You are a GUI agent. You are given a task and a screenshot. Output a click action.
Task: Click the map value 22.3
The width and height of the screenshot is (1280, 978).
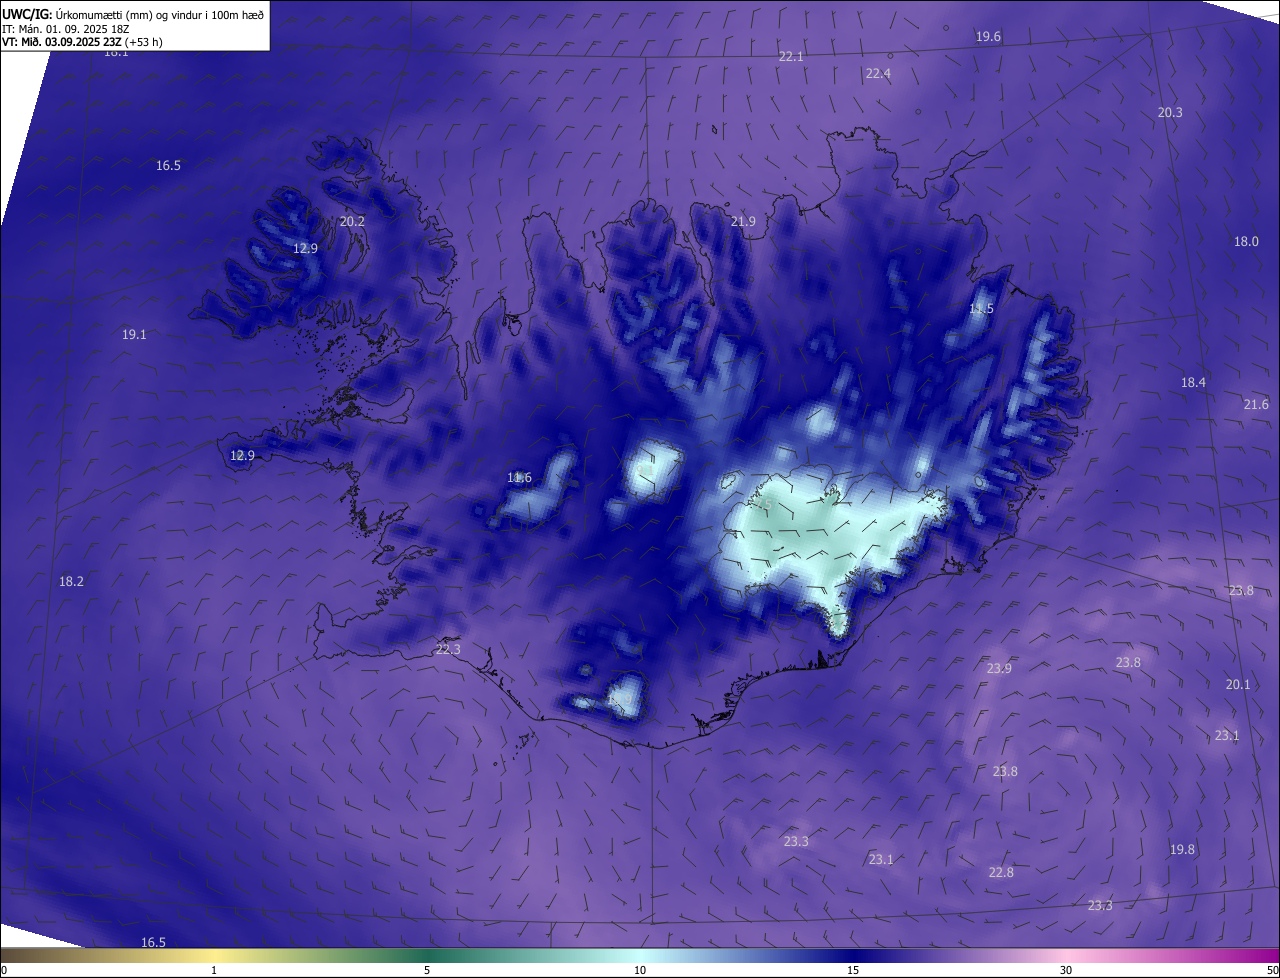click(448, 650)
